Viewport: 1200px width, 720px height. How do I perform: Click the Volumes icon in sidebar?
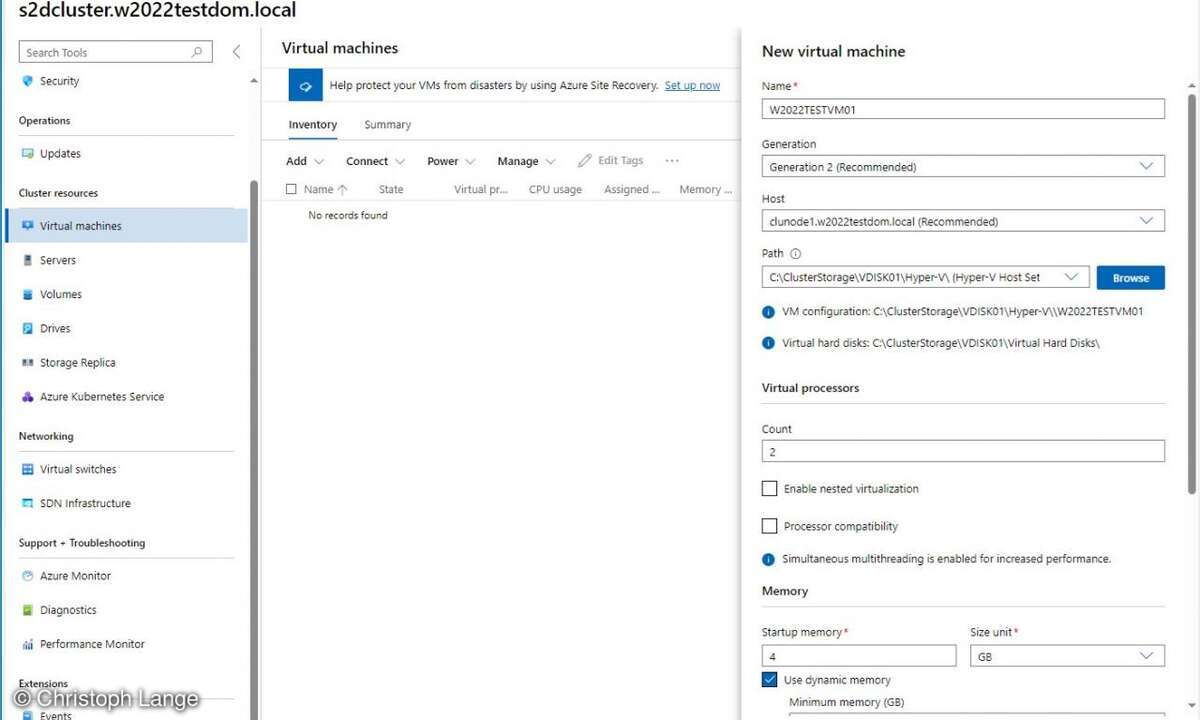coord(27,294)
